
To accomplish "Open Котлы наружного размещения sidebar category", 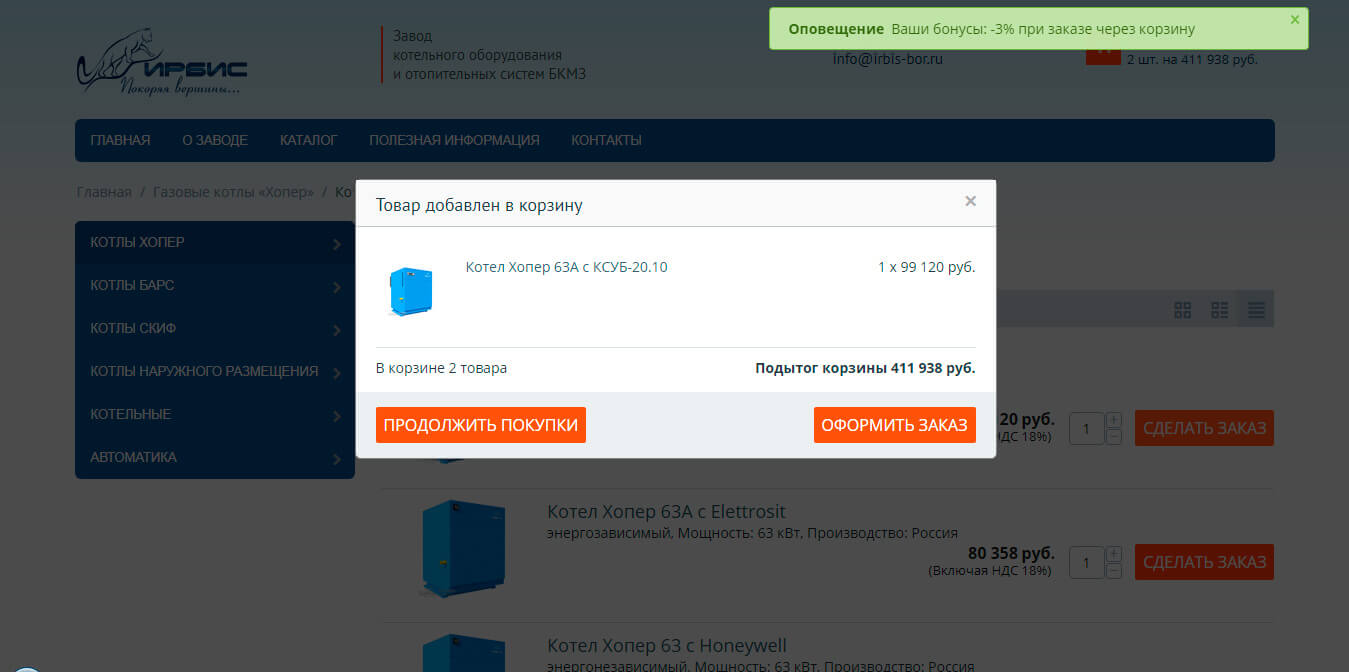I will pos(215,371).
